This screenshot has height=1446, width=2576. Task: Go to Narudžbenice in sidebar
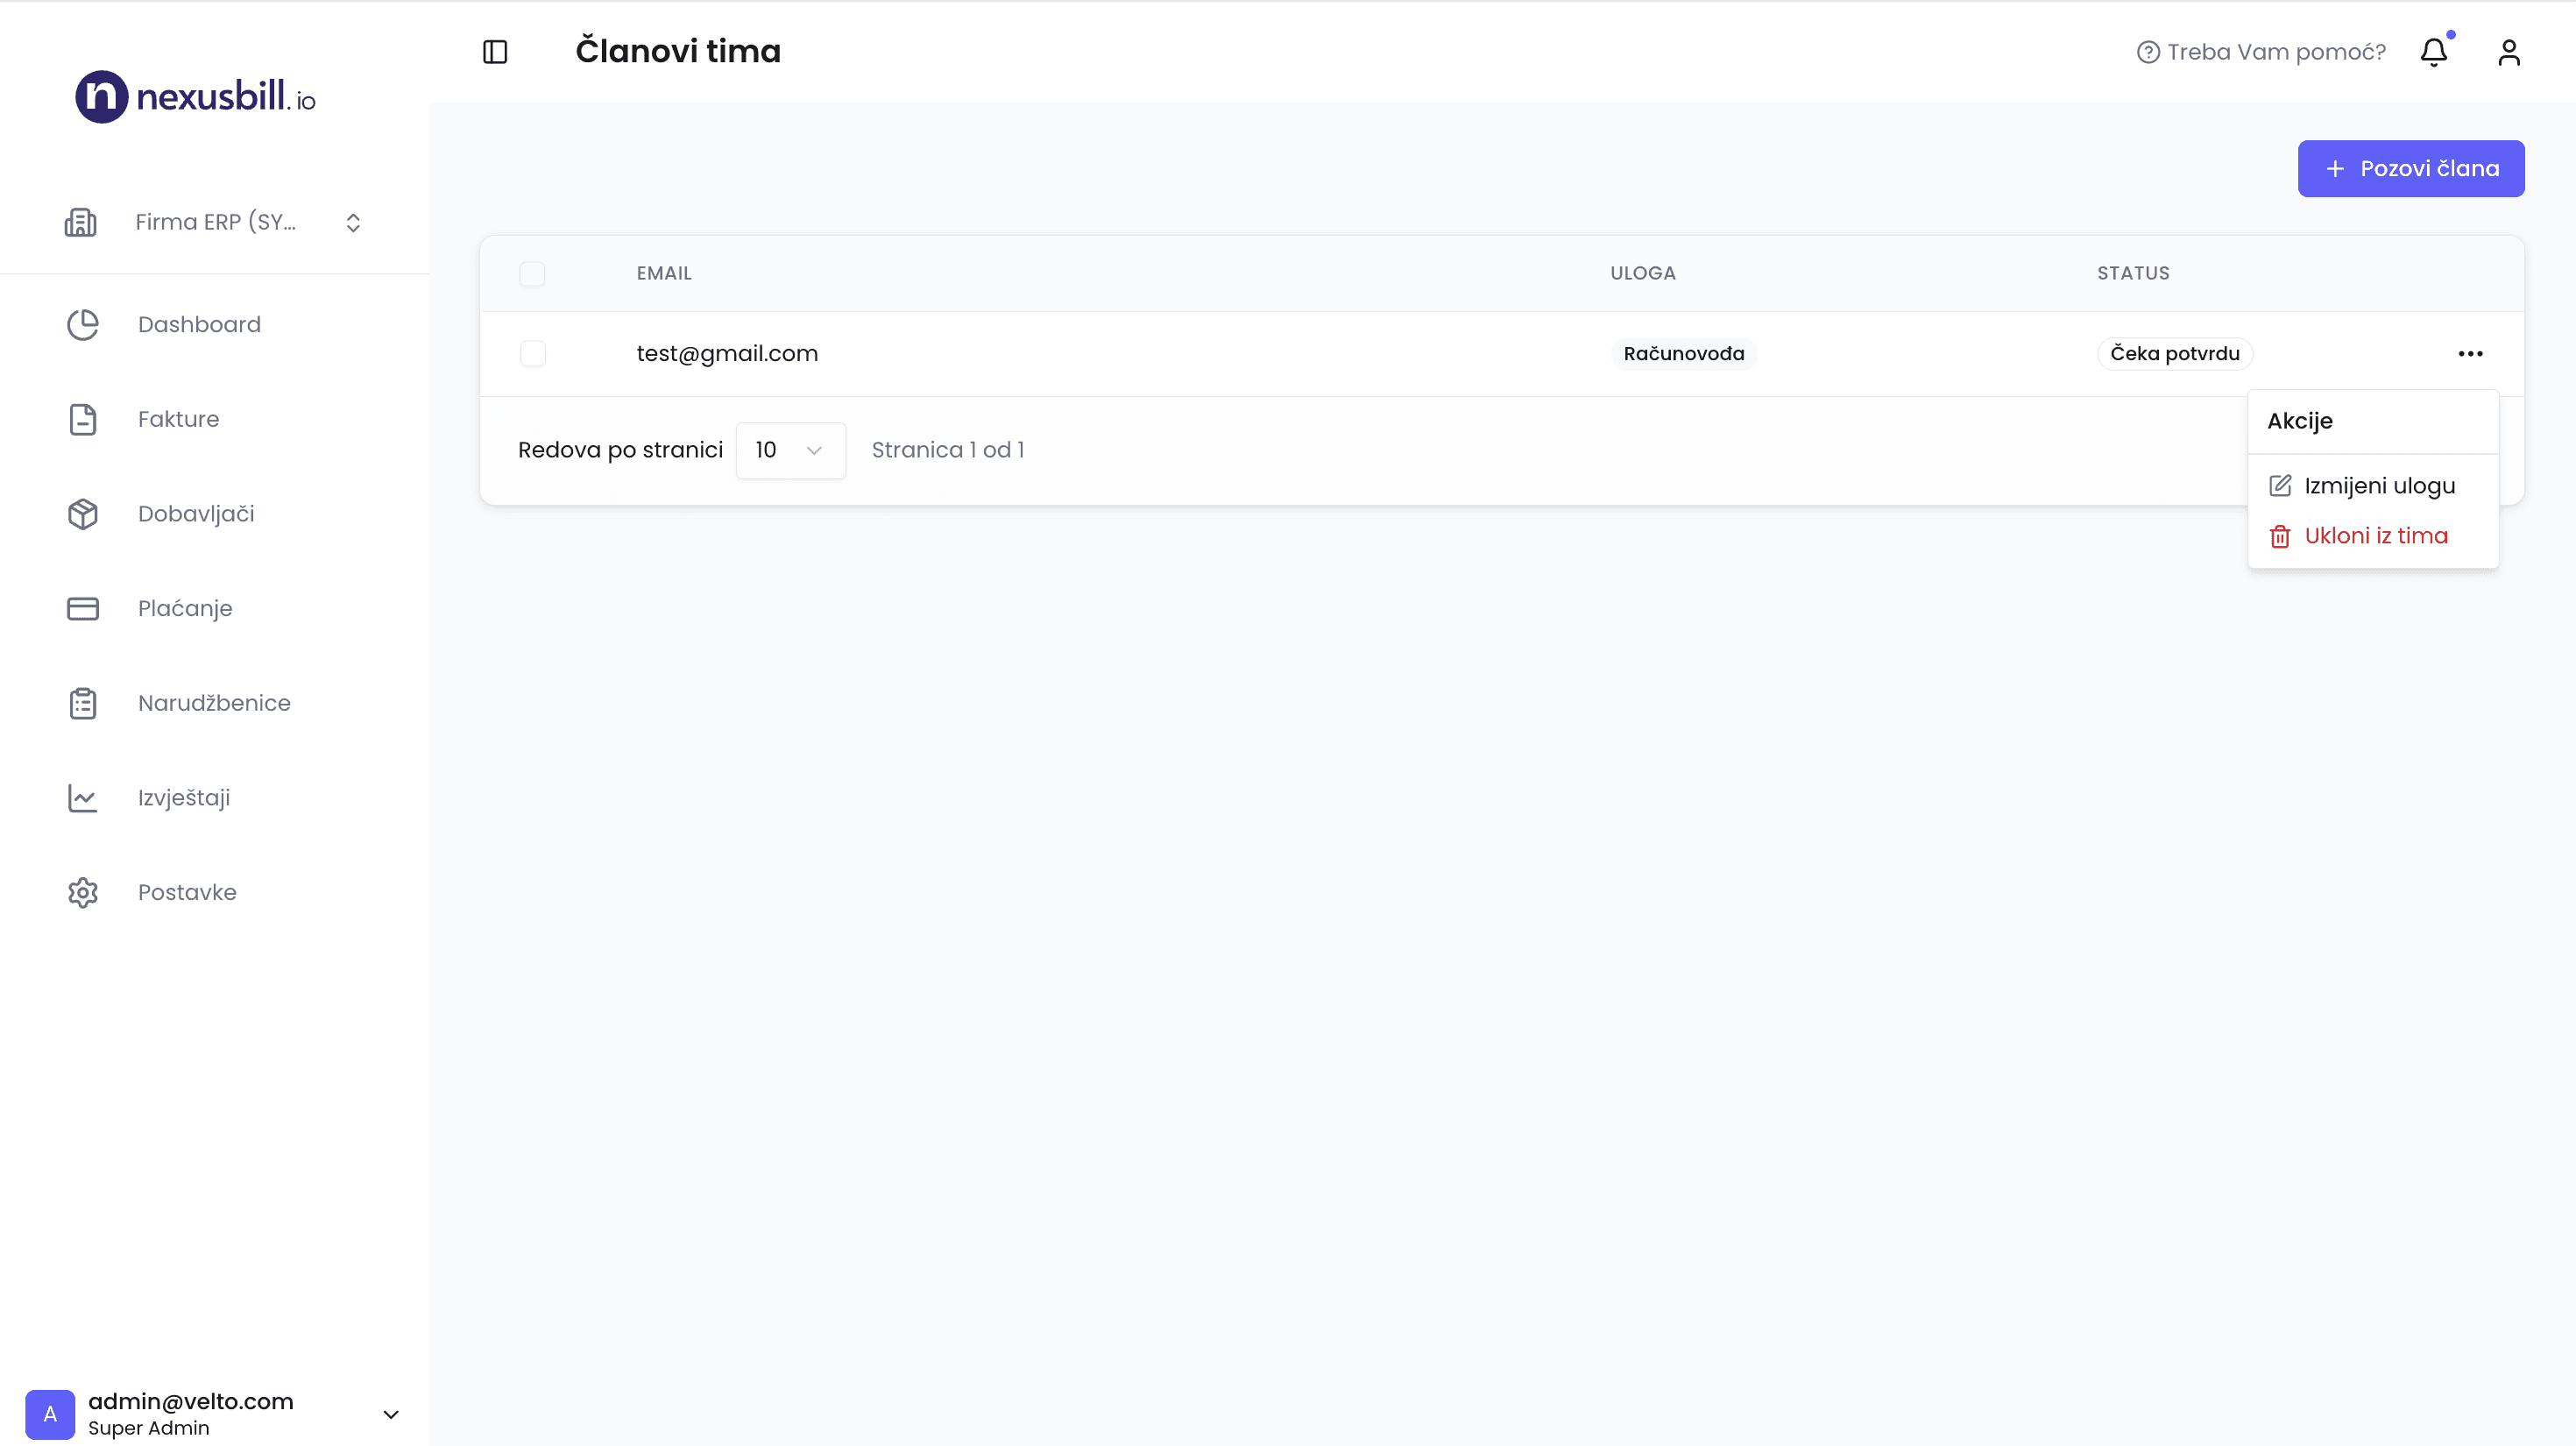214,703
